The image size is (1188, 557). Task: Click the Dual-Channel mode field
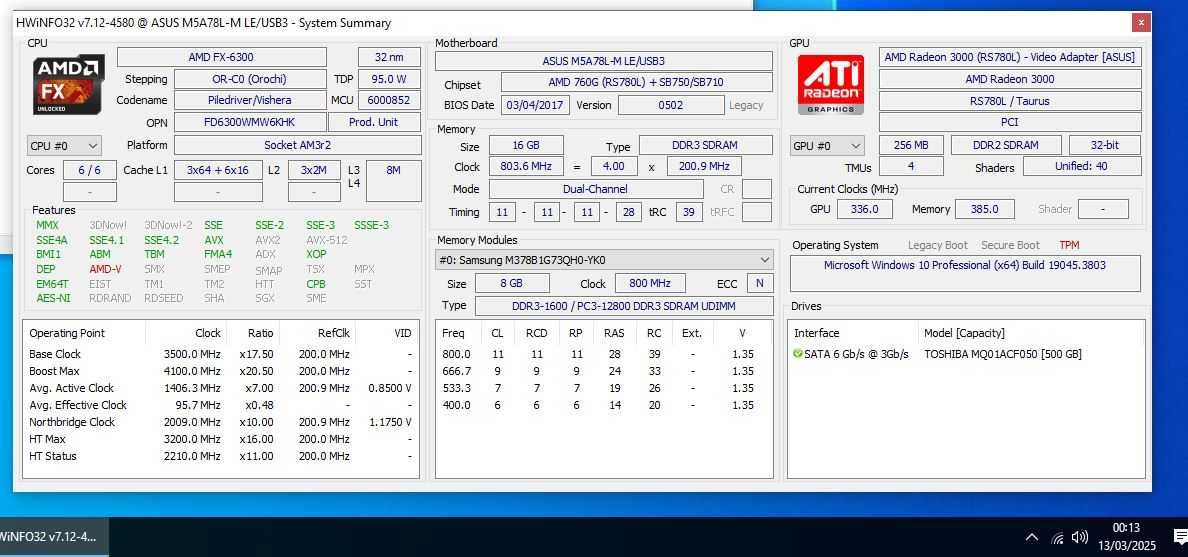[x=595, y=189]
